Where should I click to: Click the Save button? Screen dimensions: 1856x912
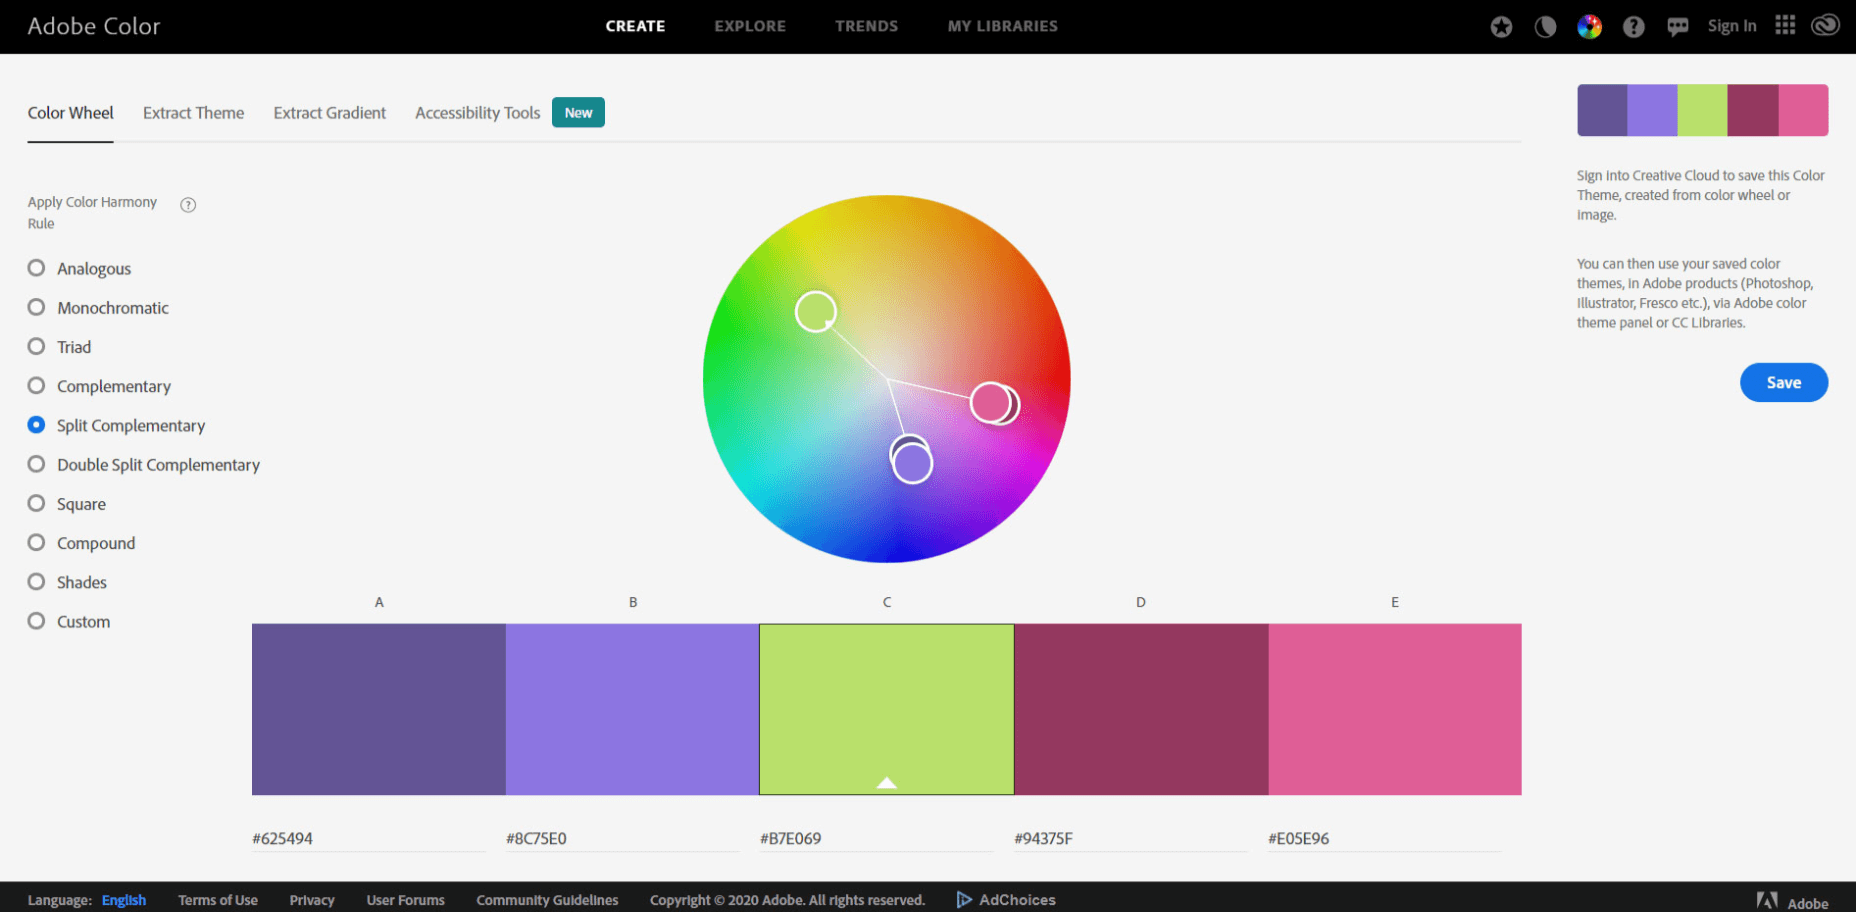[x=1784, y=383]
